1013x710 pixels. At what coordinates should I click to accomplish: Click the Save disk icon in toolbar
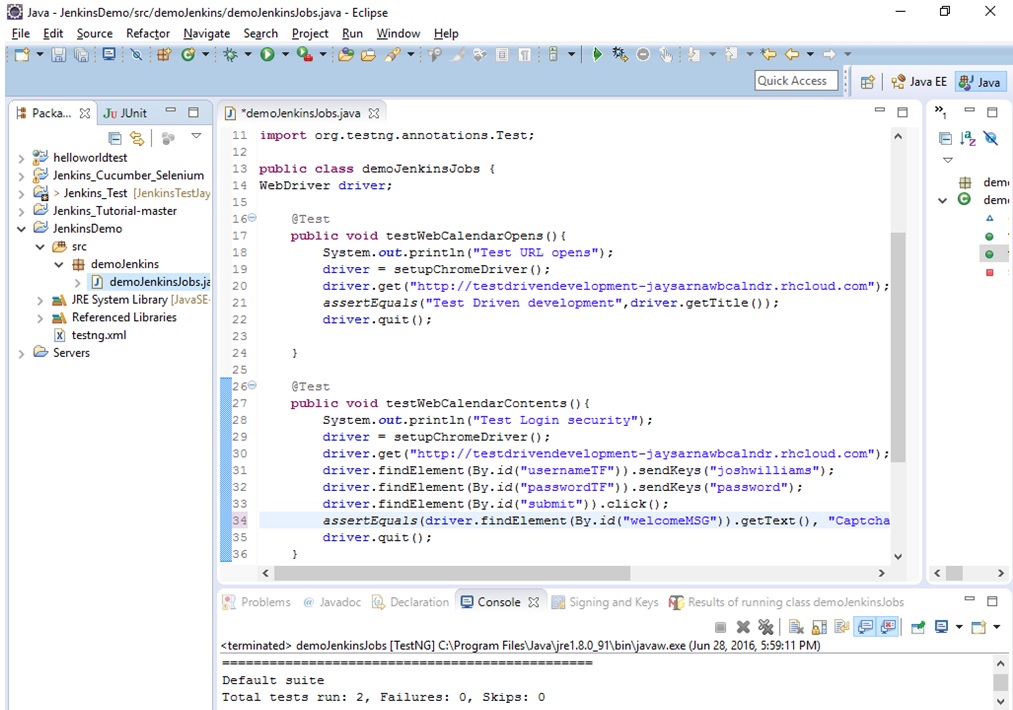click(x=58, y=54)
